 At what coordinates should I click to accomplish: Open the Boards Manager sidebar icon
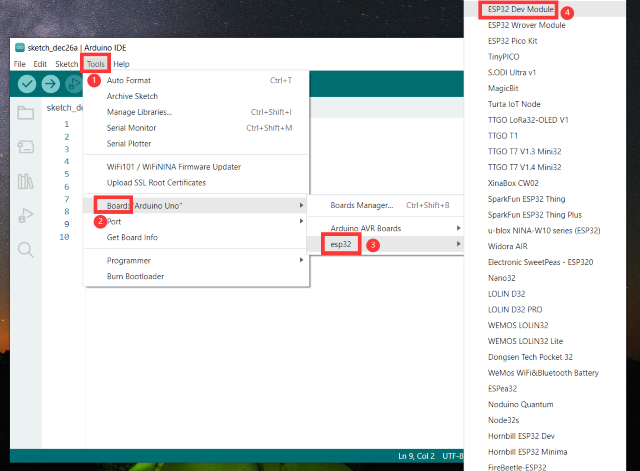pyautogui.click(x=25, y=147)
